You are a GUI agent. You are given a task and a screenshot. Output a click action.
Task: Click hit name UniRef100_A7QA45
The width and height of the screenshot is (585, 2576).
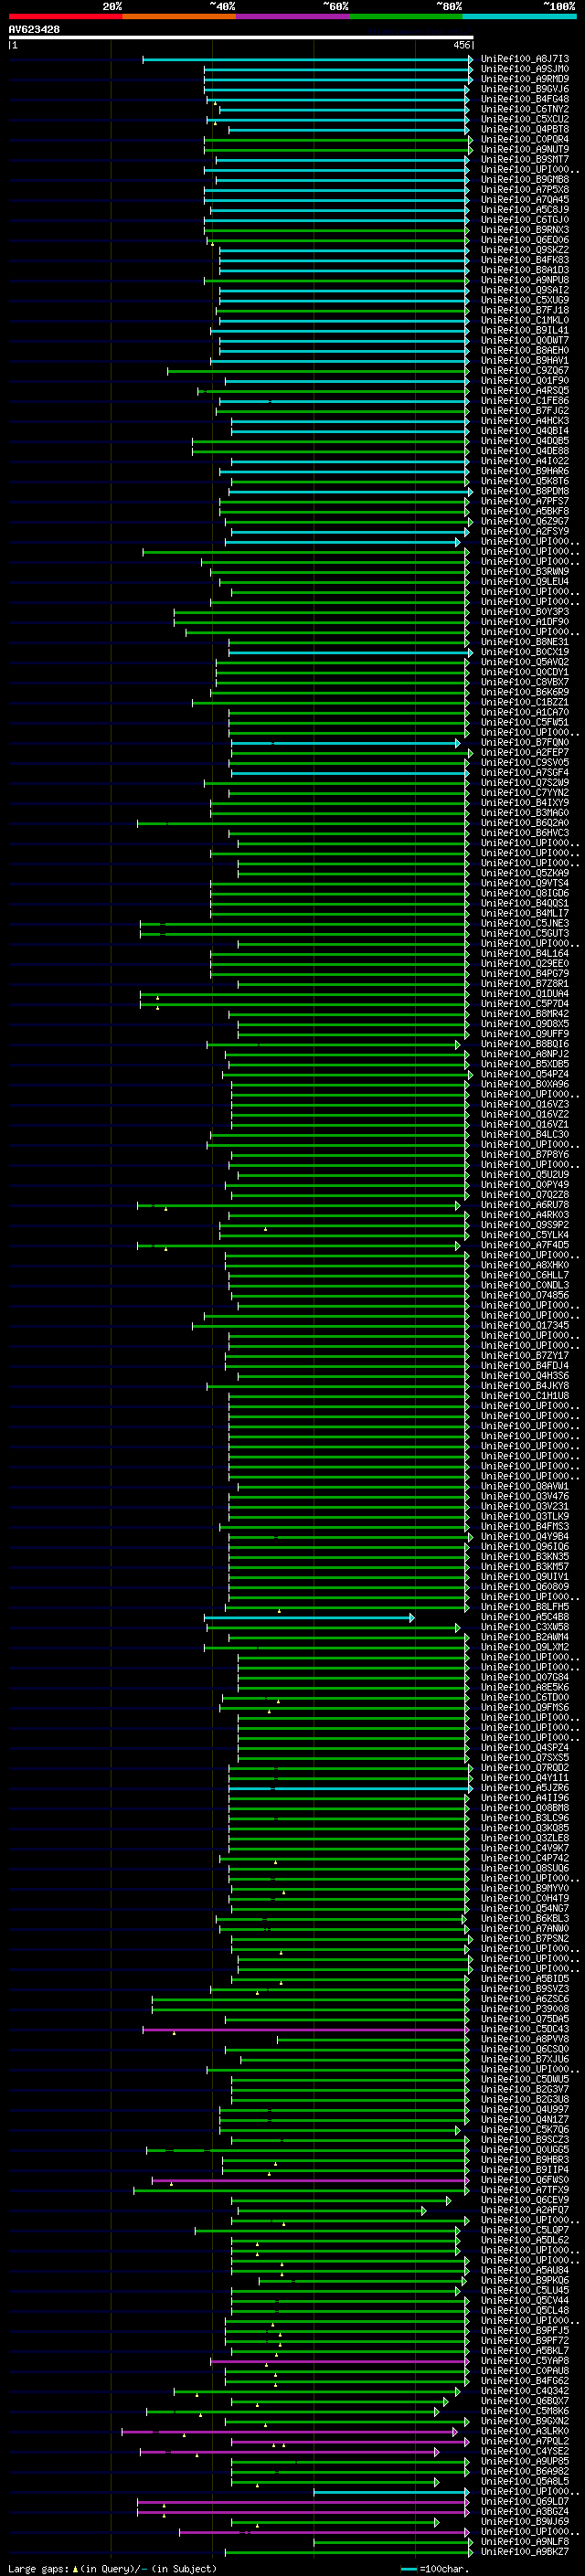pyautogui.click(x=525, y=199)
